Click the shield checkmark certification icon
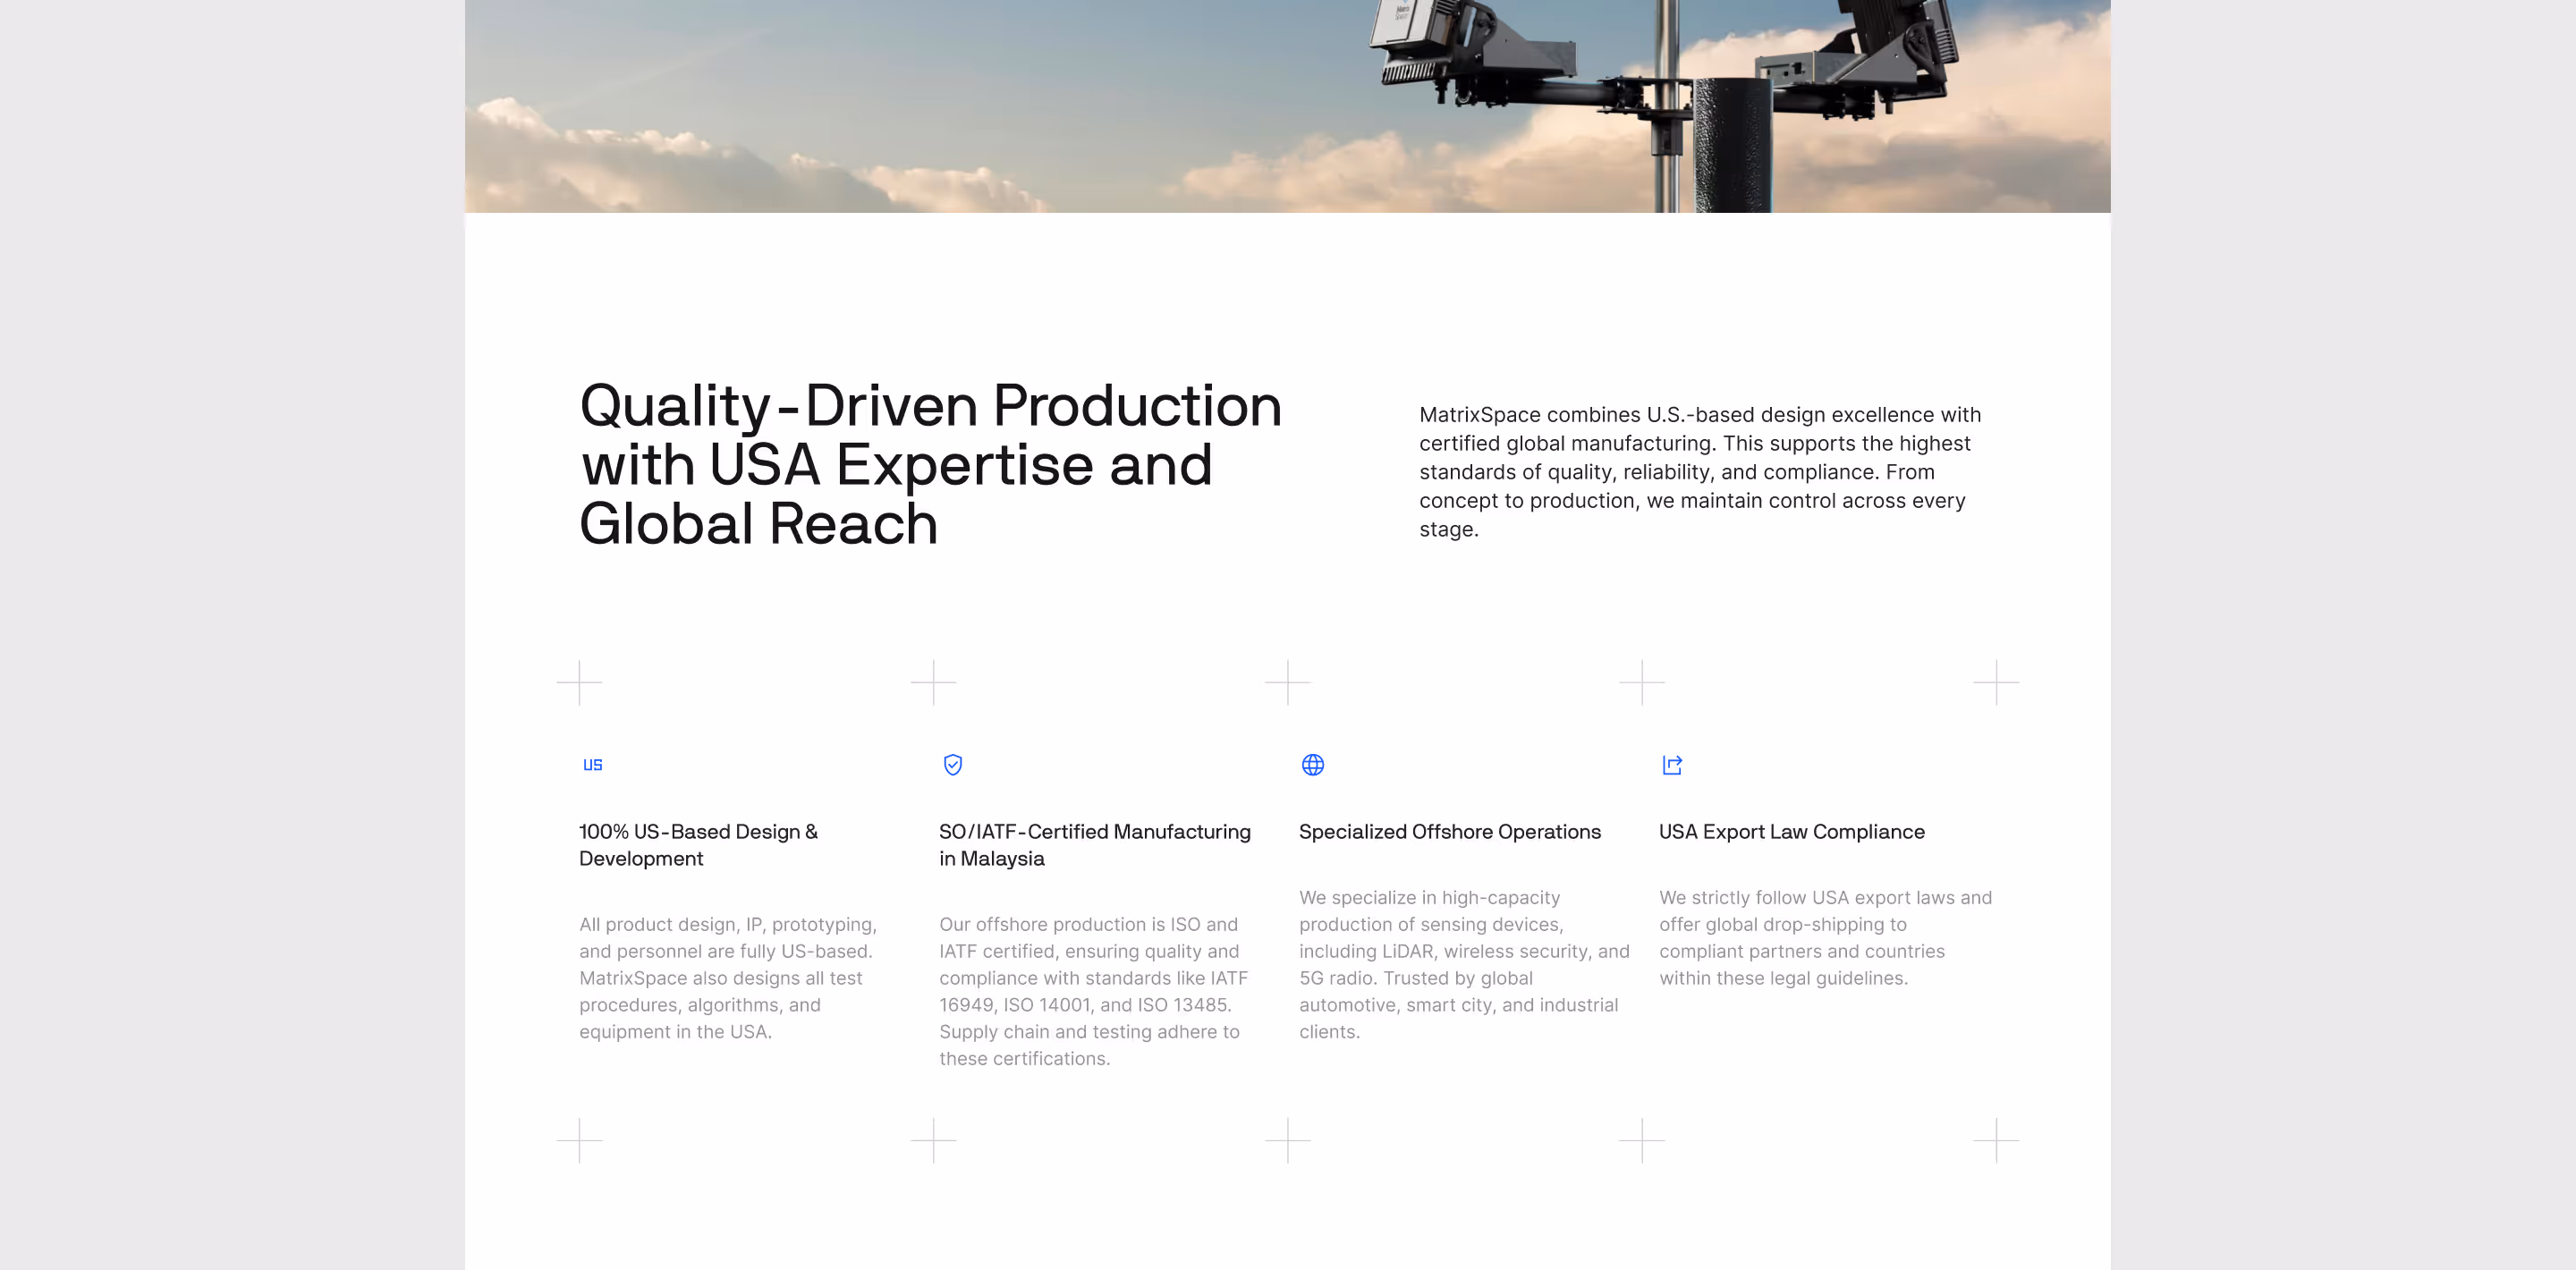 point(953,765)
